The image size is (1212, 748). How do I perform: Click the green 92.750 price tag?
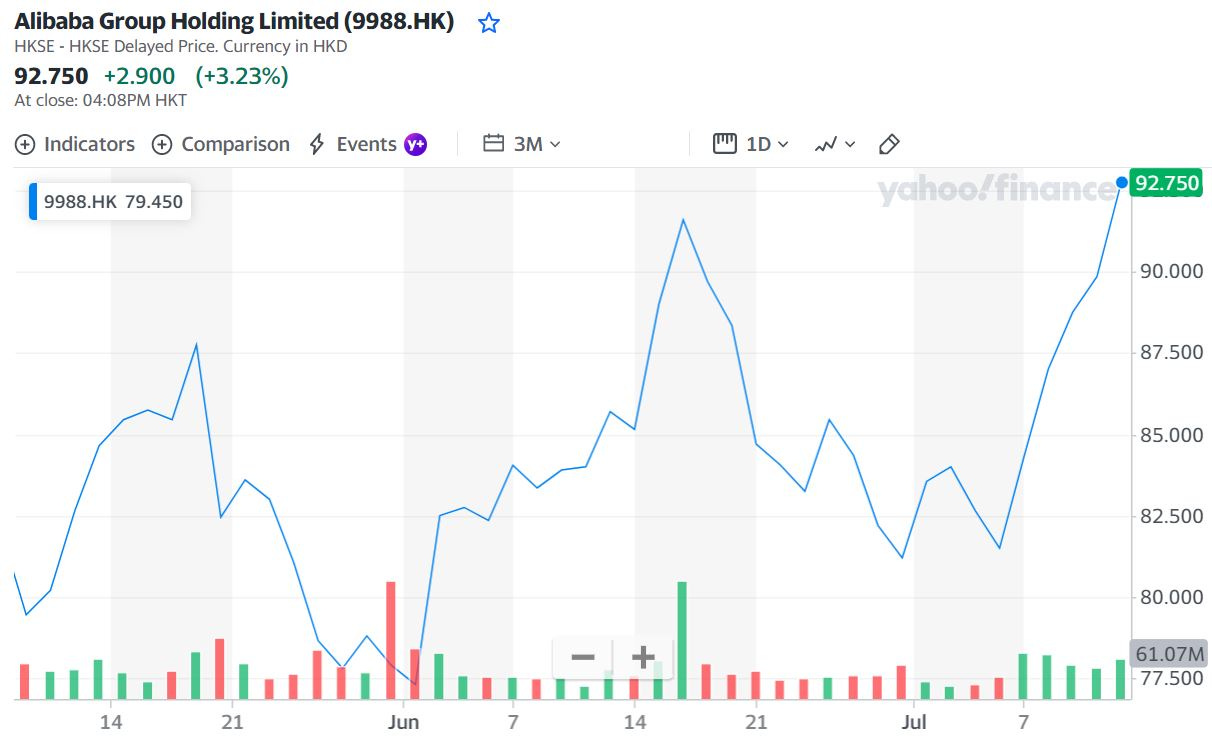tap(1166, 183)
